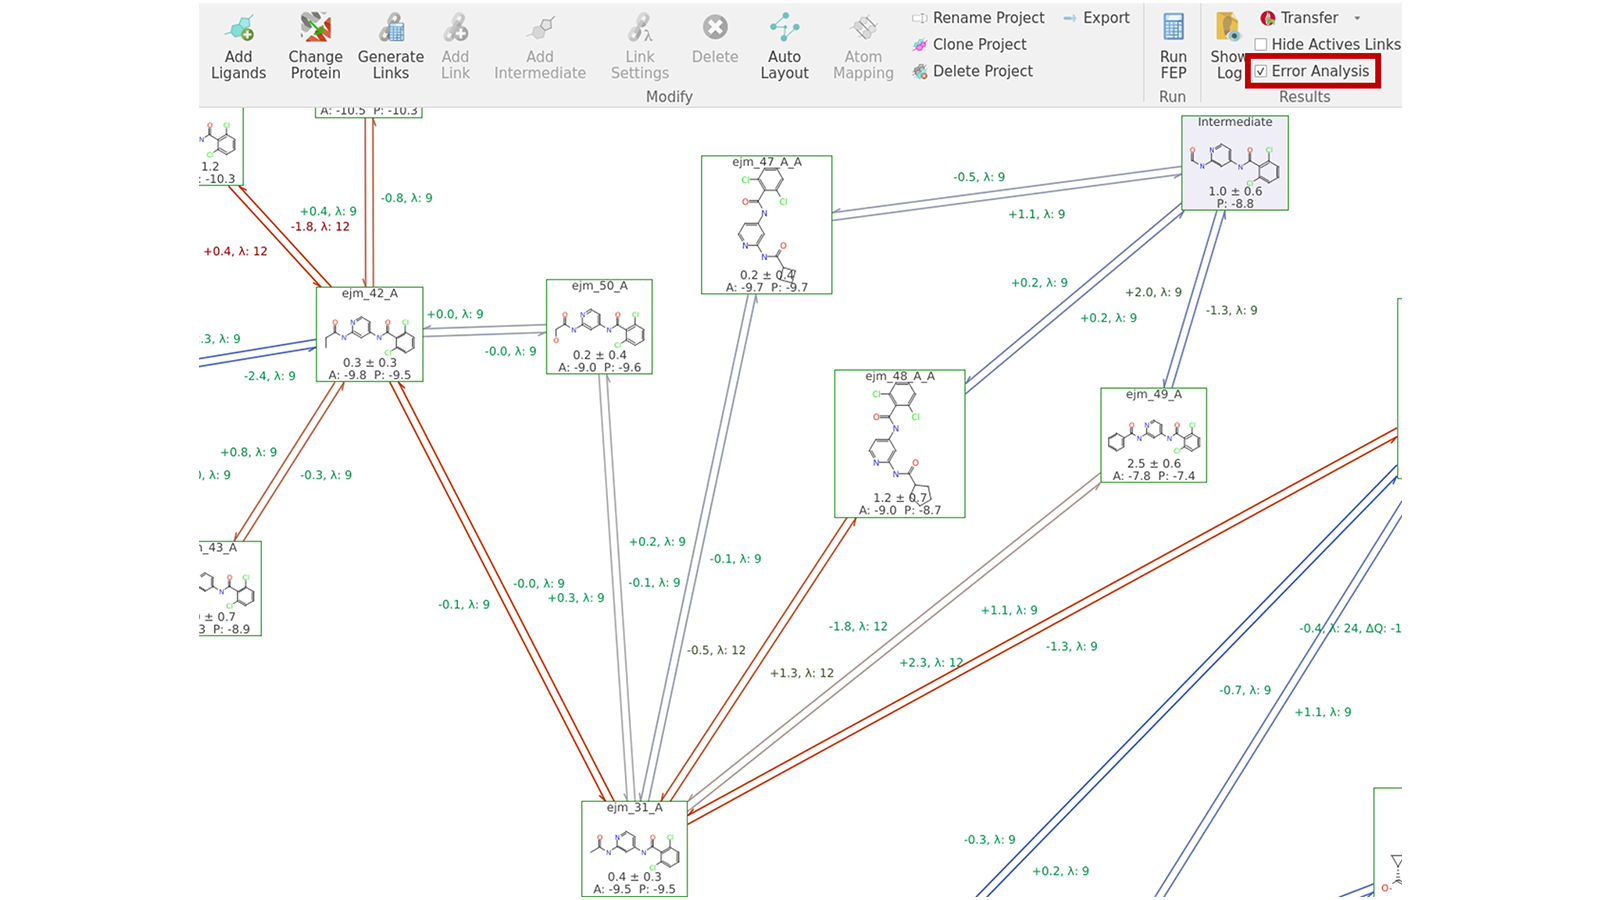Click the '-0.7, λ: 9' link label

point(1245,690)
